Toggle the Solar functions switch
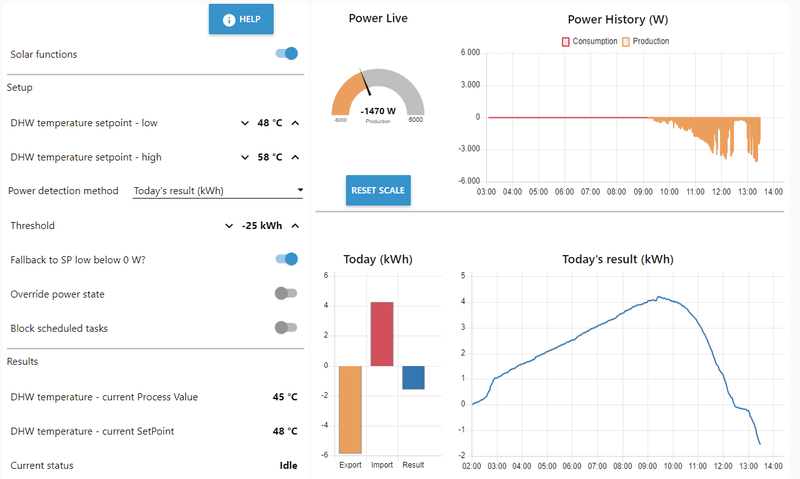Screen dimensions: 800x479 click(x=286, y=54)
